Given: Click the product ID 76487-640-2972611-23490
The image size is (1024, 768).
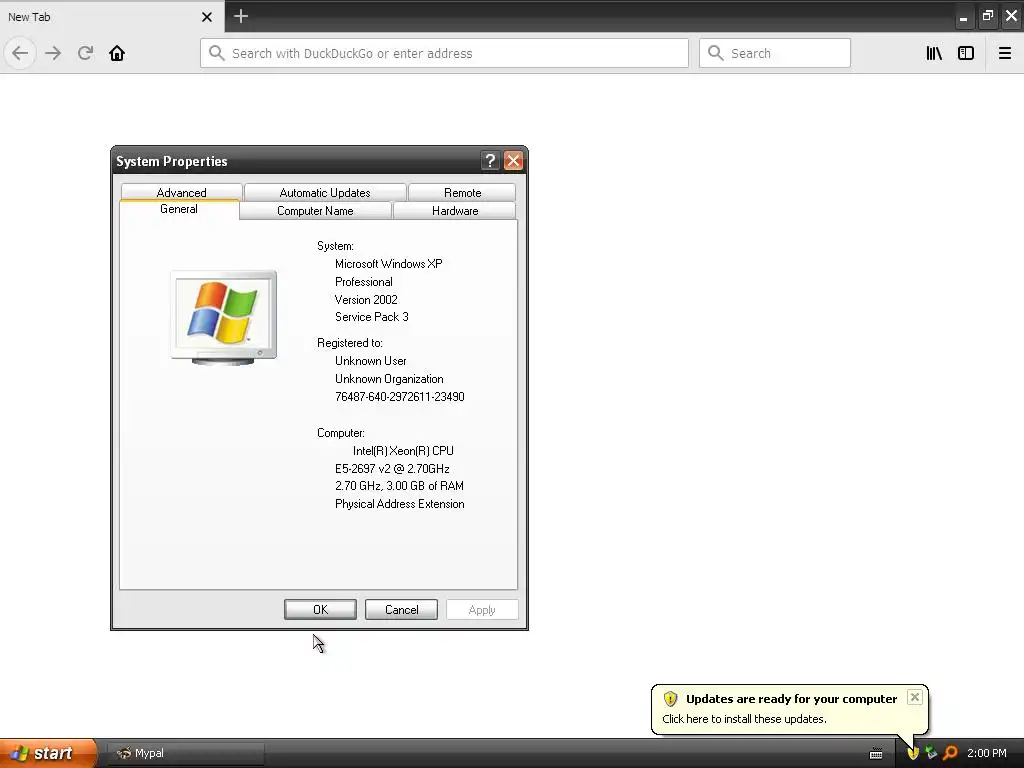Looking at the screenshot, I should 400,396.
